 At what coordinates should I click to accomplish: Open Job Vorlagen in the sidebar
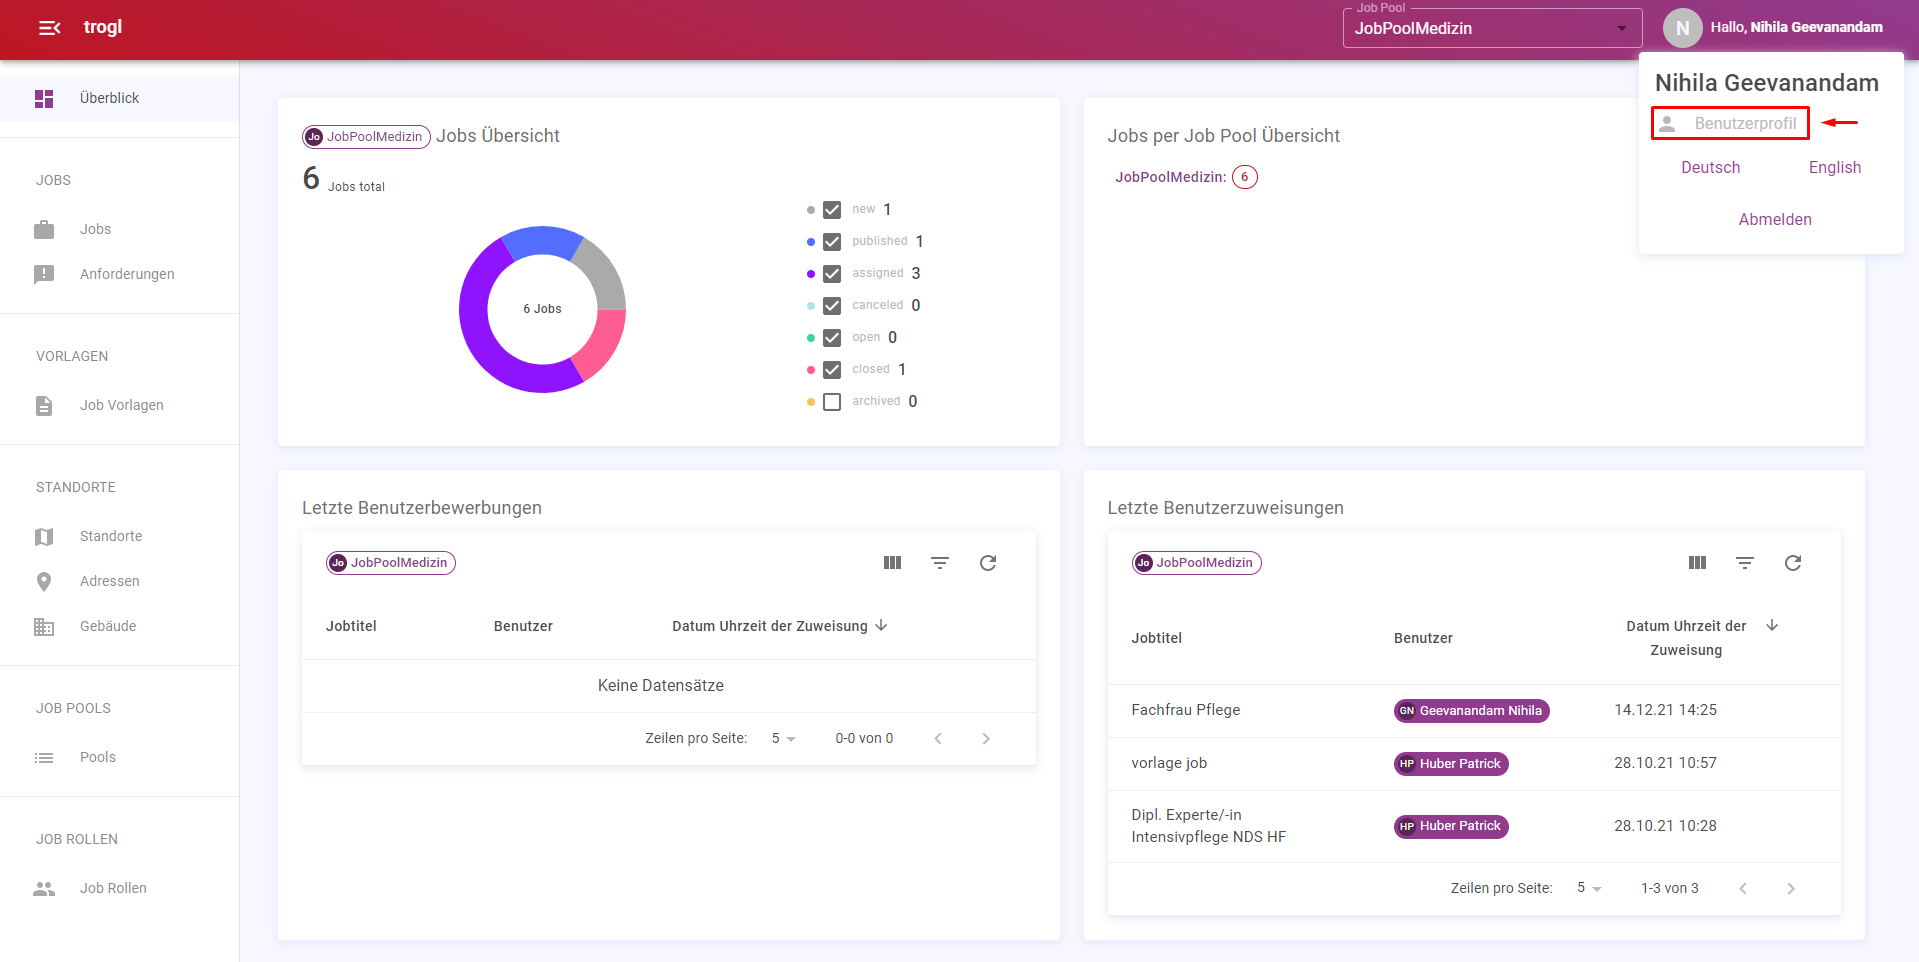pos(121,405)
